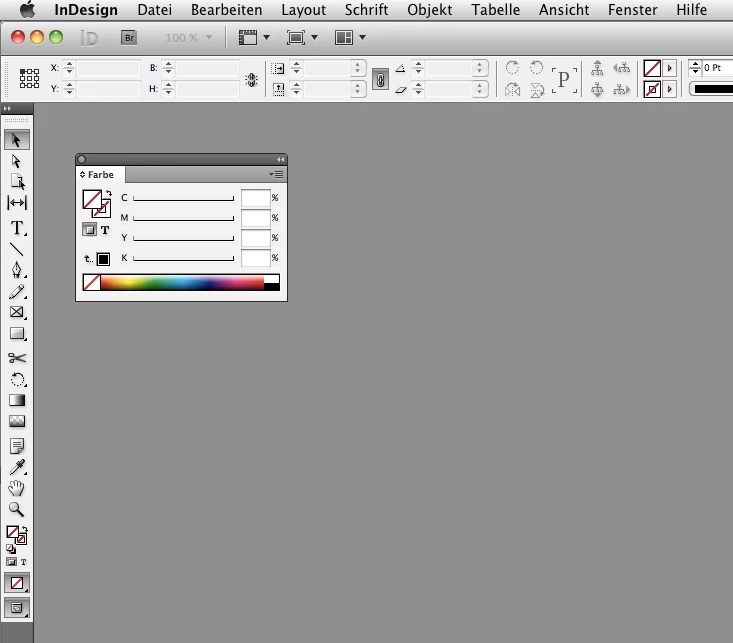This screenshot has width=733, height=643.
Task: Expand the fill color arrow in control bar
Action: 669,68
